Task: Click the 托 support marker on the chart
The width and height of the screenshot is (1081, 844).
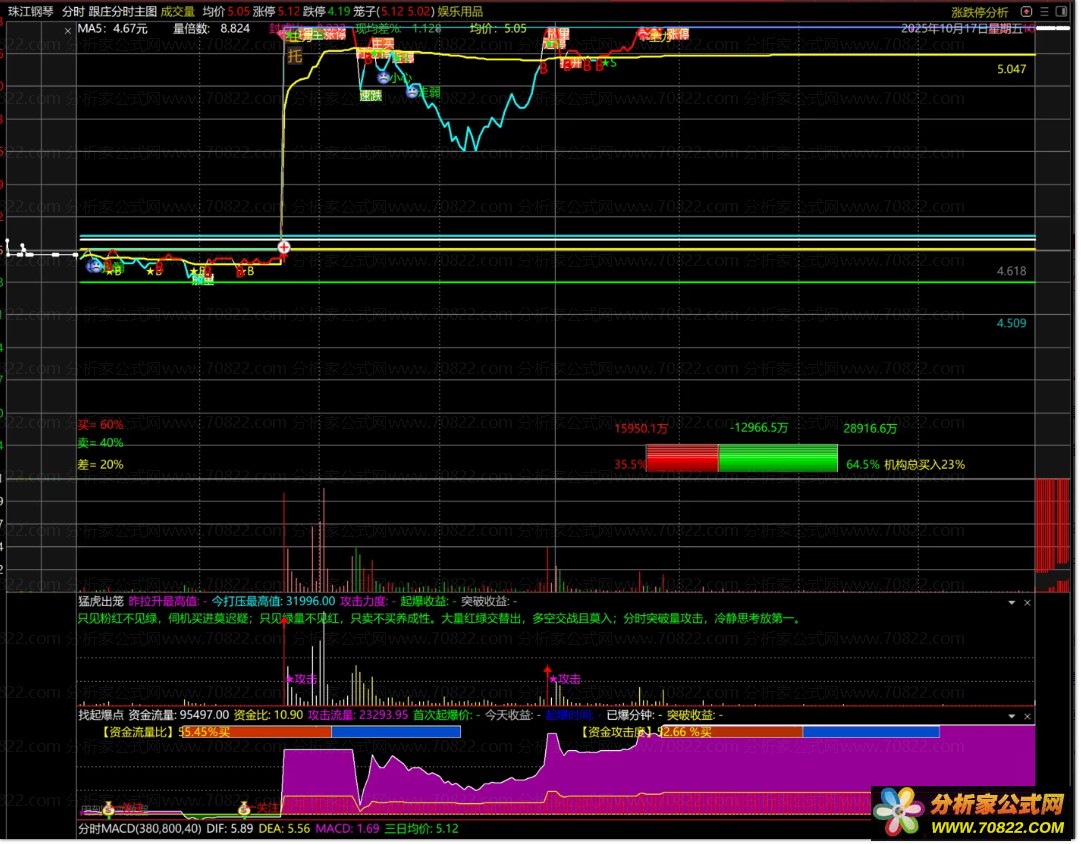Action: coord(295,56)
